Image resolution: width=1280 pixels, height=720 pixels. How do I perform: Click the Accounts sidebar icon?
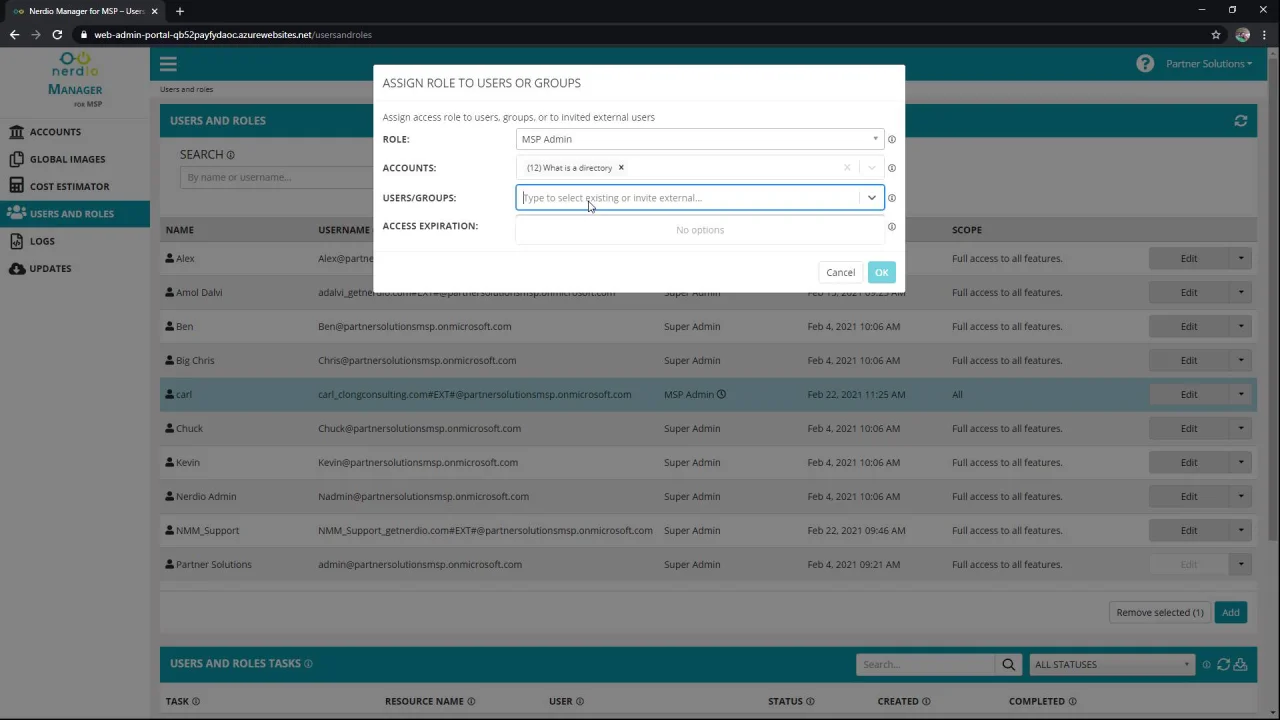[x=16, y=132]
